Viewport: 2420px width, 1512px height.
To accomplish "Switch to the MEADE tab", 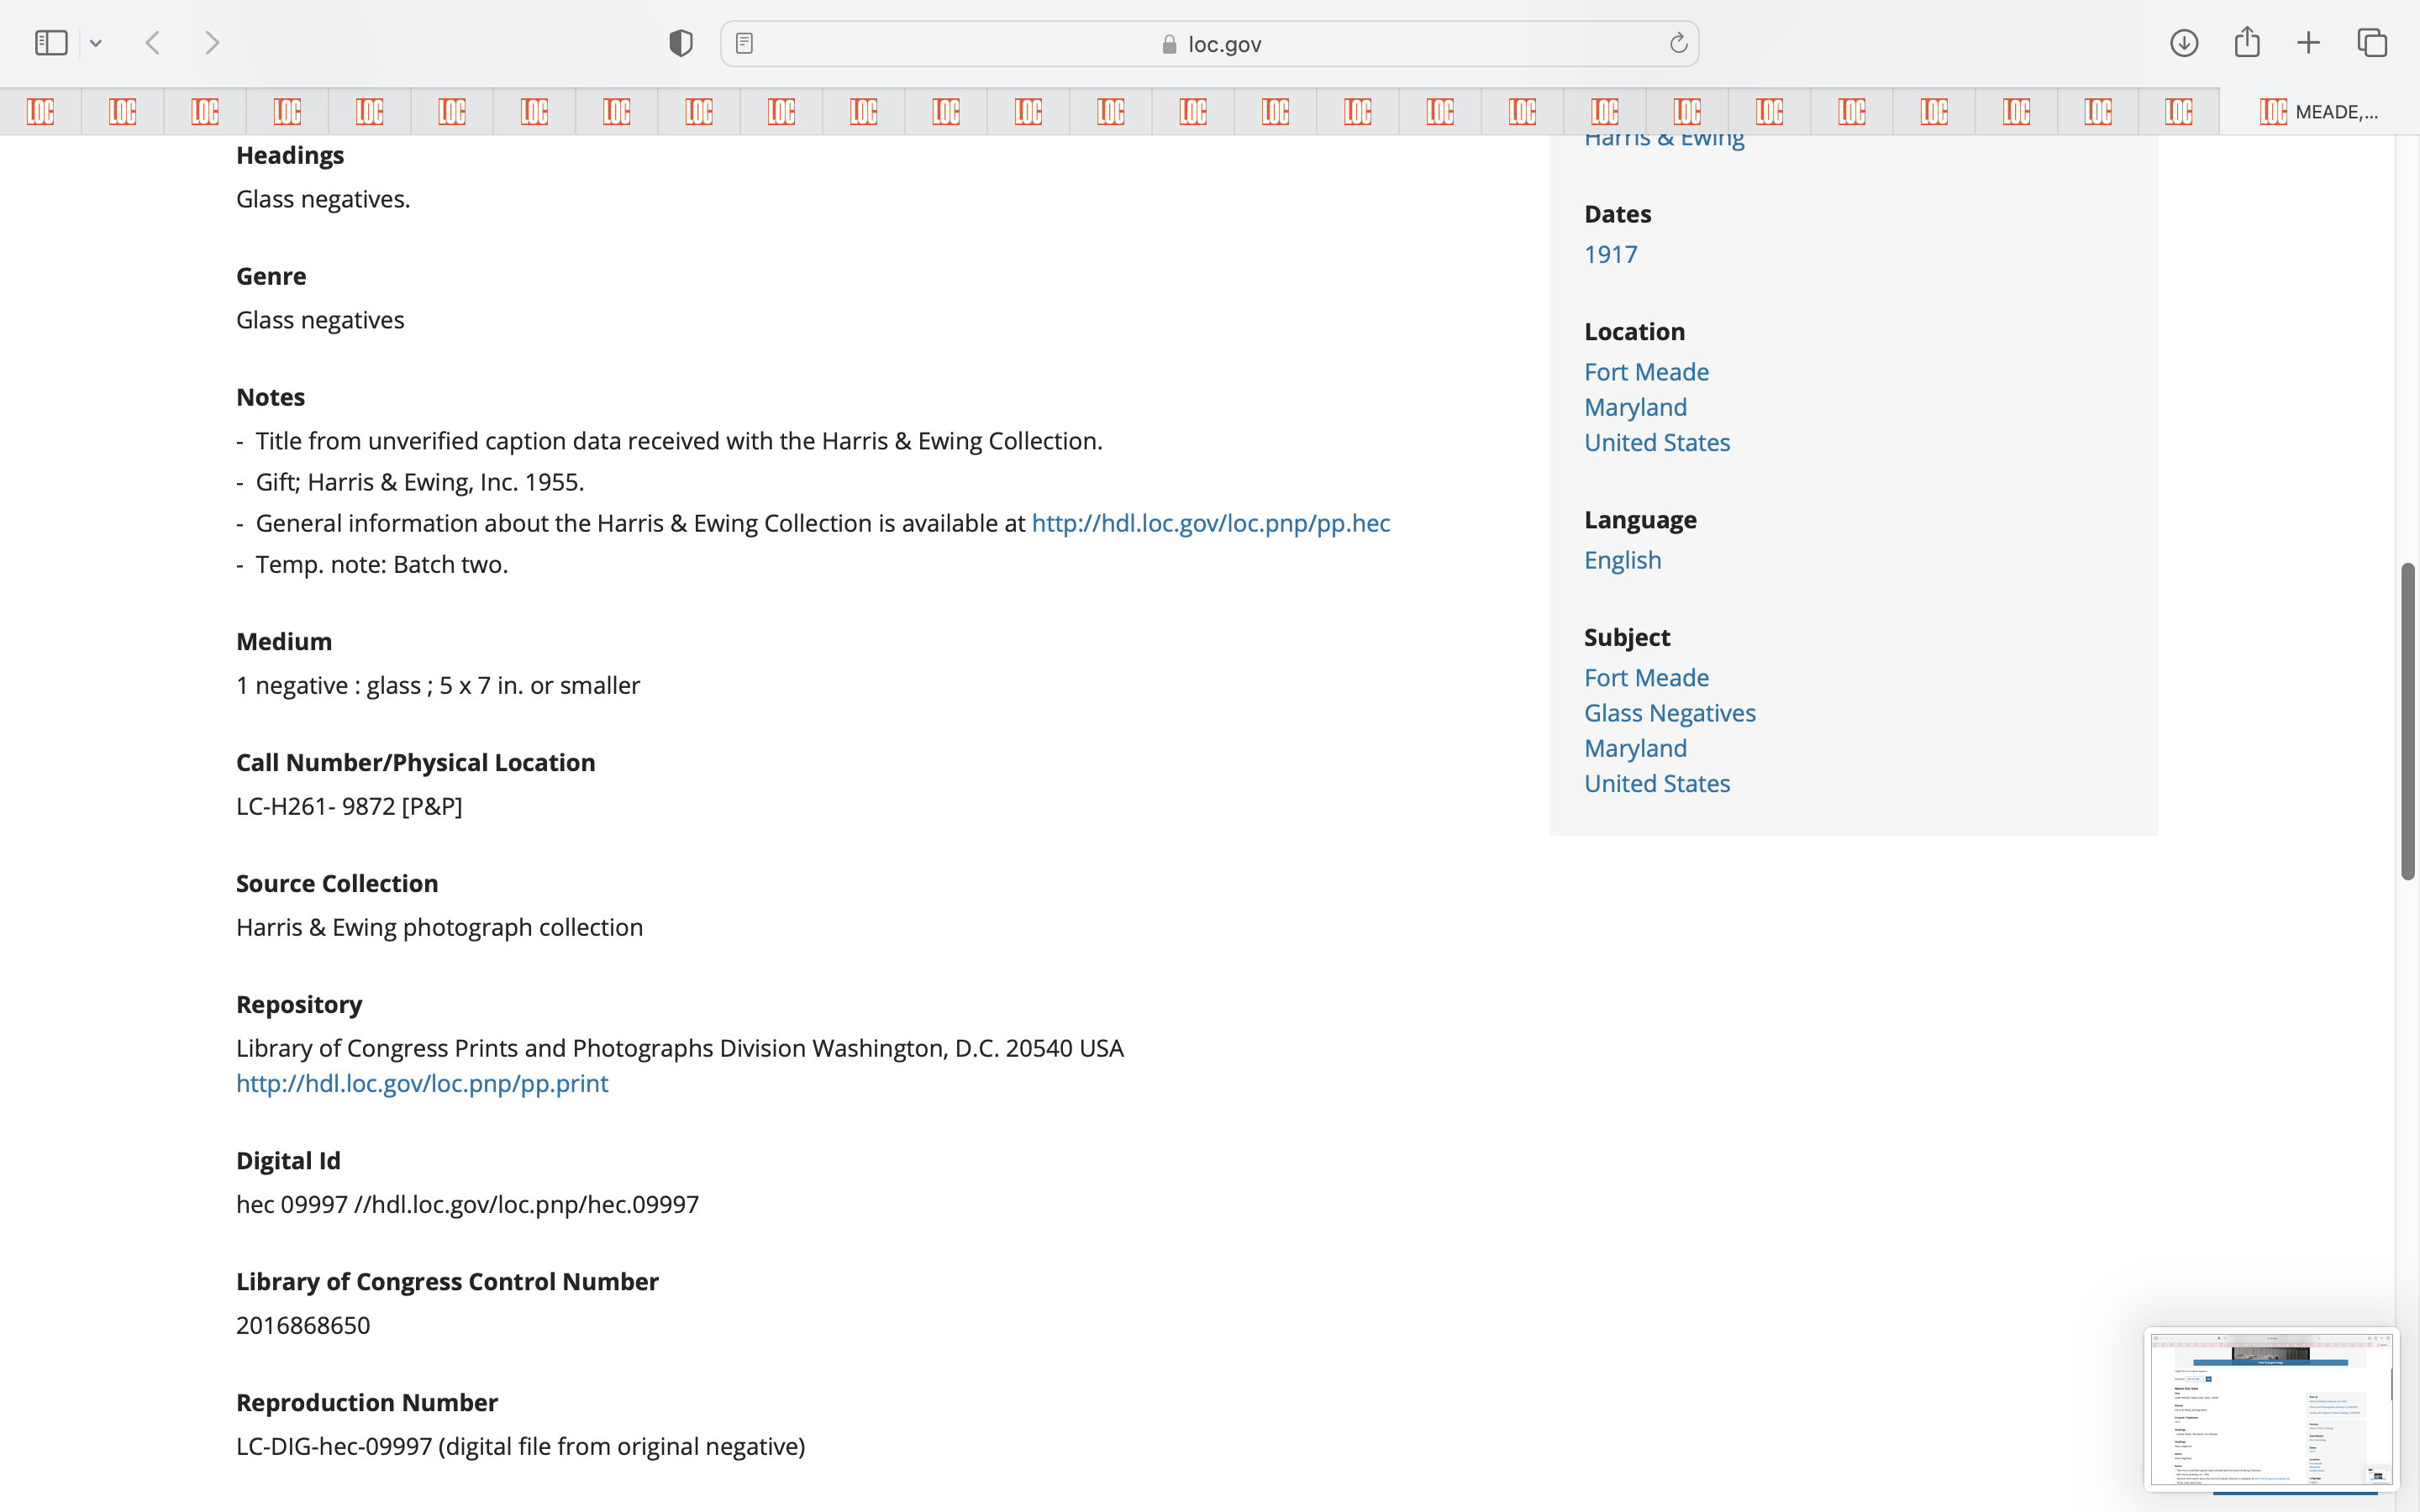I will [2319, 111].
